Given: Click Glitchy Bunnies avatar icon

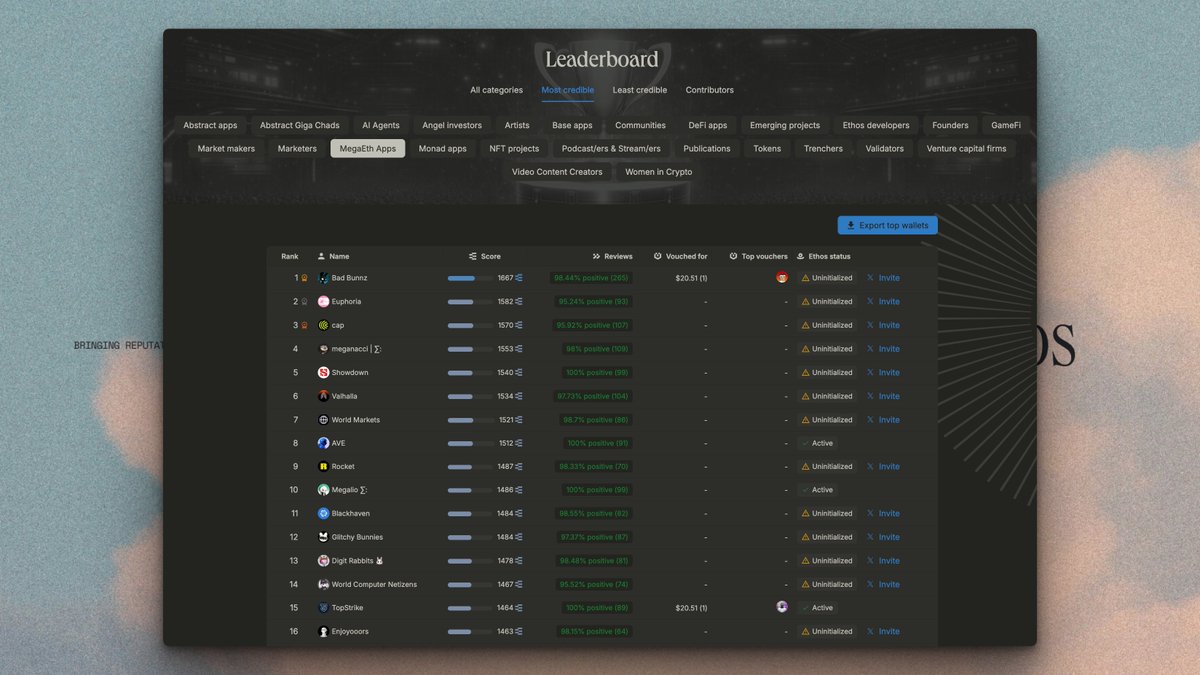Looking at the screenshot, I should click(x=323, y=537).
